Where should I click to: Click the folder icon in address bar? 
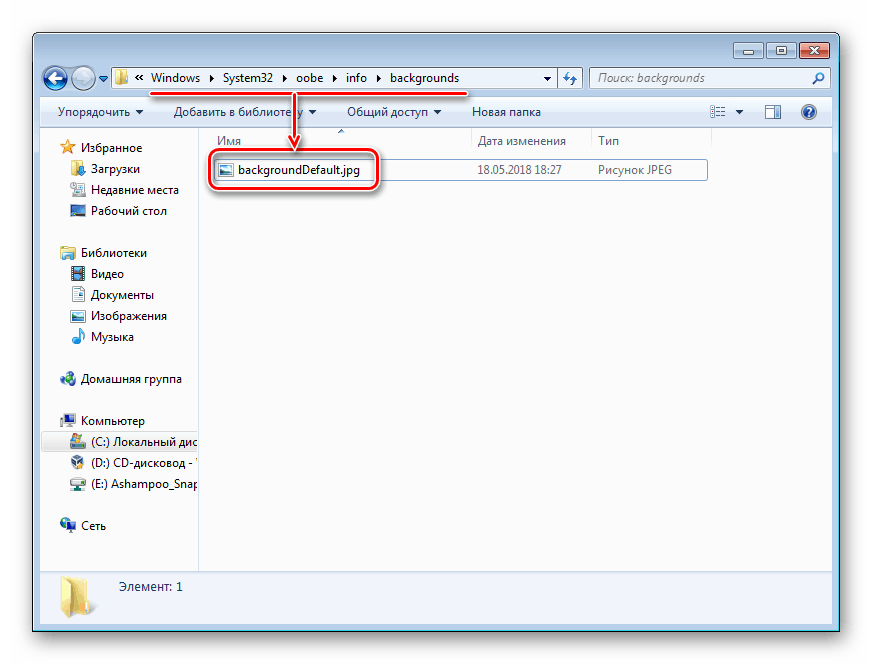tap(121, 78)
